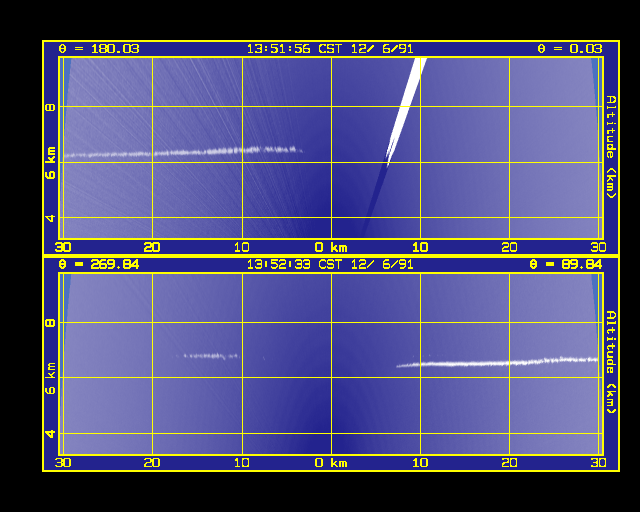
Task: Click the θ = 89.84 angle label
Action: coord(566,265)
